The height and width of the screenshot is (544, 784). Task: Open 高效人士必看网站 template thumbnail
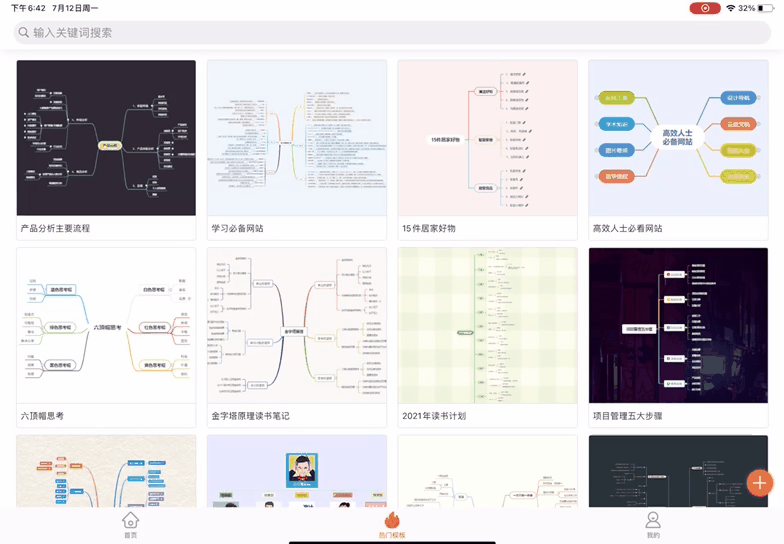[x=678, y=138]
